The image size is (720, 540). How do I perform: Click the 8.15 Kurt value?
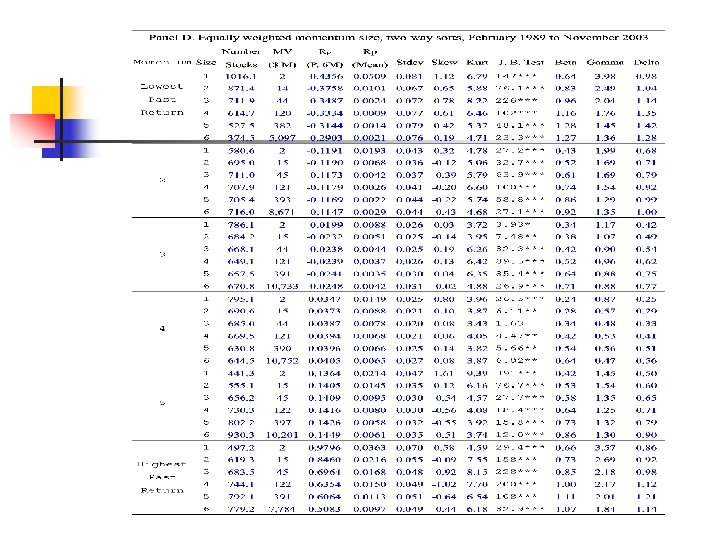pyautogui.click(x=477, y=472)
